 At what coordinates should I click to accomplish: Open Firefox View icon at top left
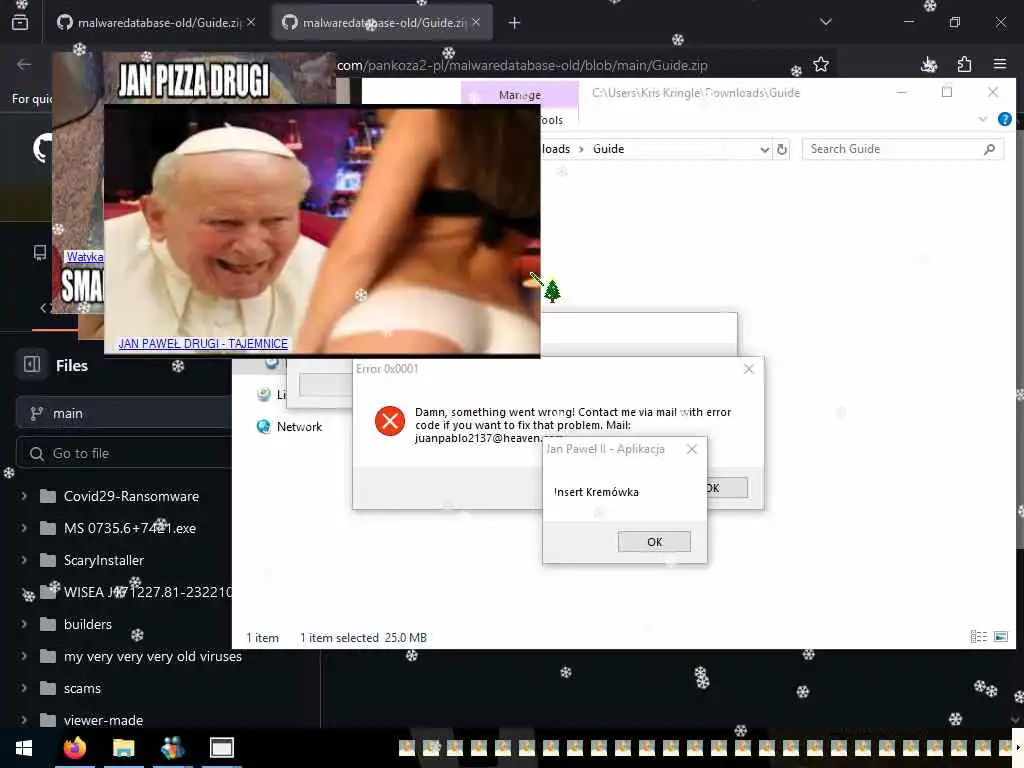(20, 22)
